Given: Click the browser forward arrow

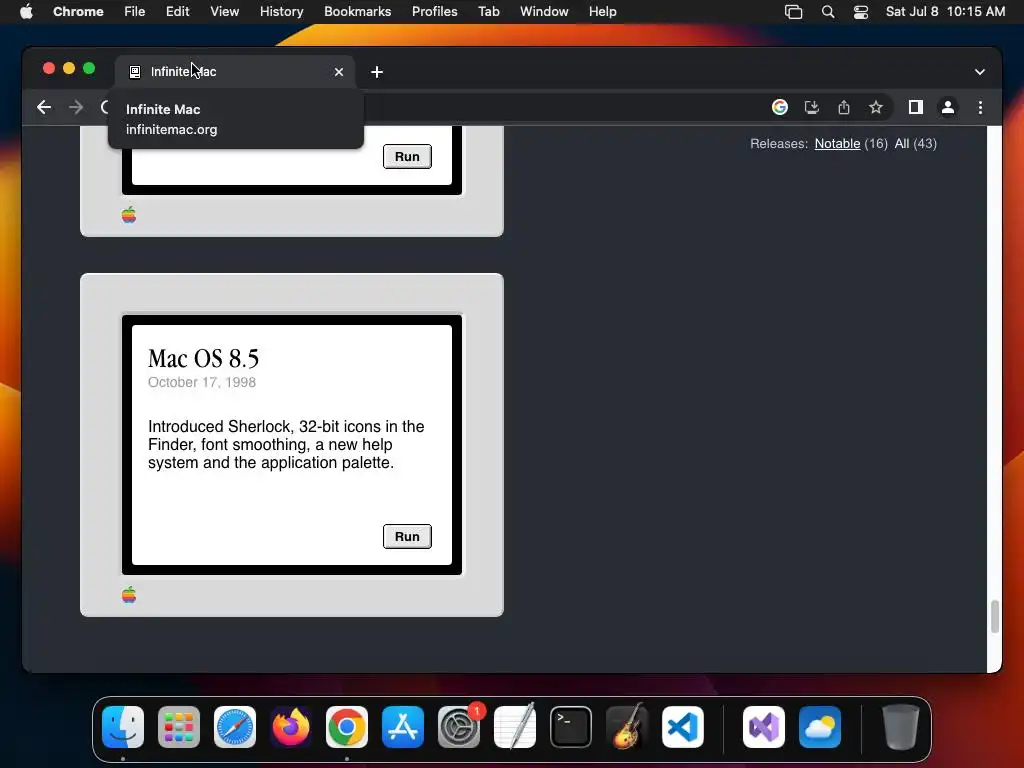Looking at the screenshot, I should (76, 107).
